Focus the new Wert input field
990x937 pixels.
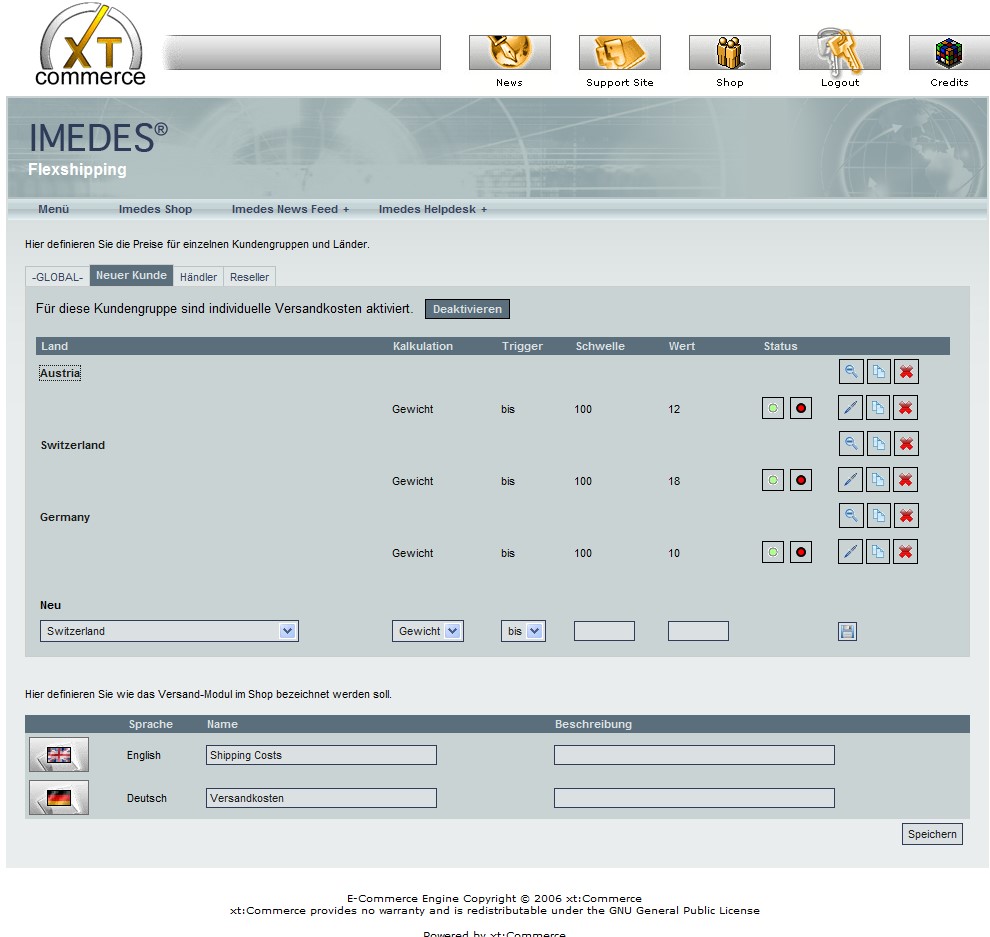coord(698,631)
